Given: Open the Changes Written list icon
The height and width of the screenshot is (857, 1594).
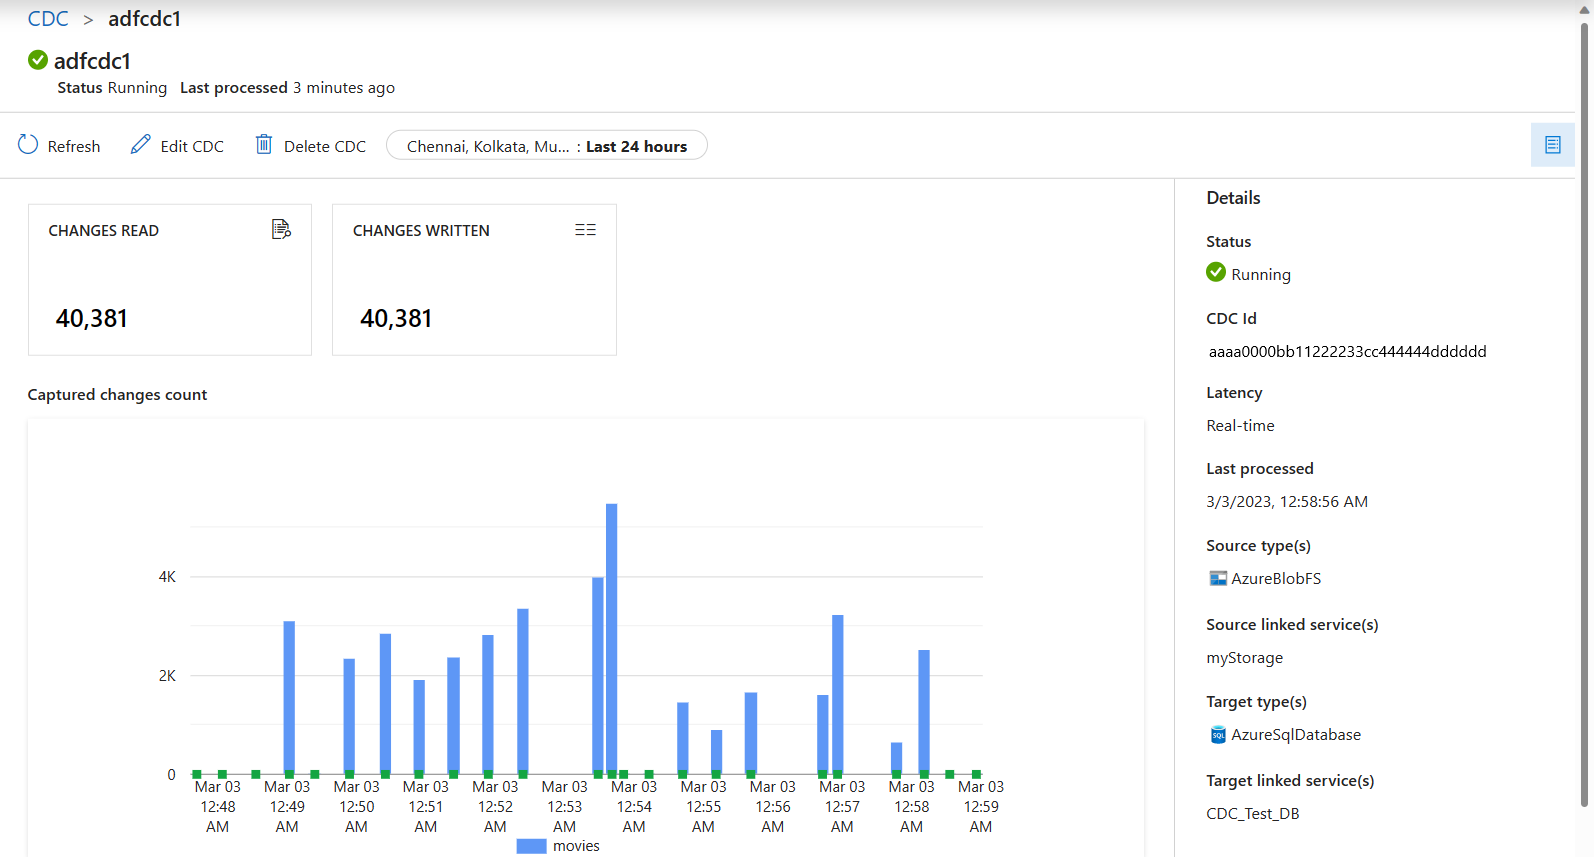Looking at the screenshot, I should click(x=585, y=230).
